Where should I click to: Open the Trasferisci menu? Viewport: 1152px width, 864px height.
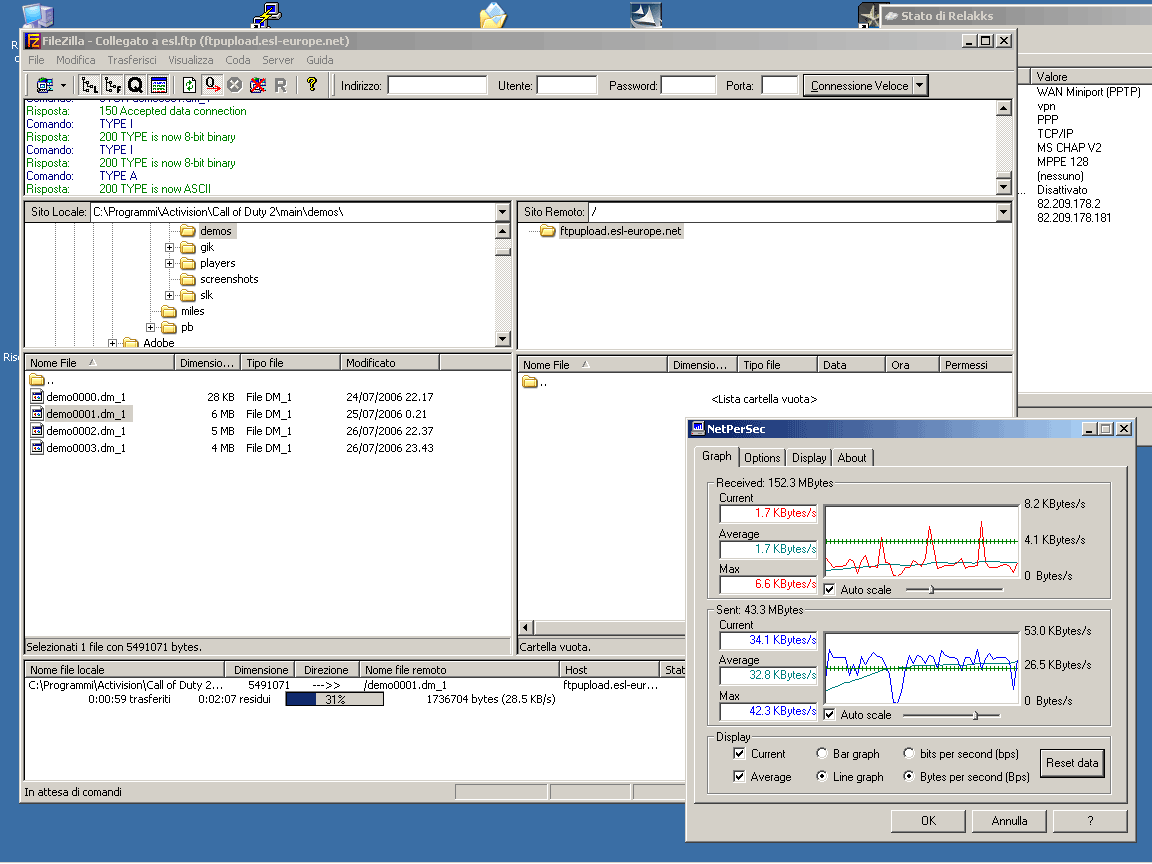pos(131,60)
